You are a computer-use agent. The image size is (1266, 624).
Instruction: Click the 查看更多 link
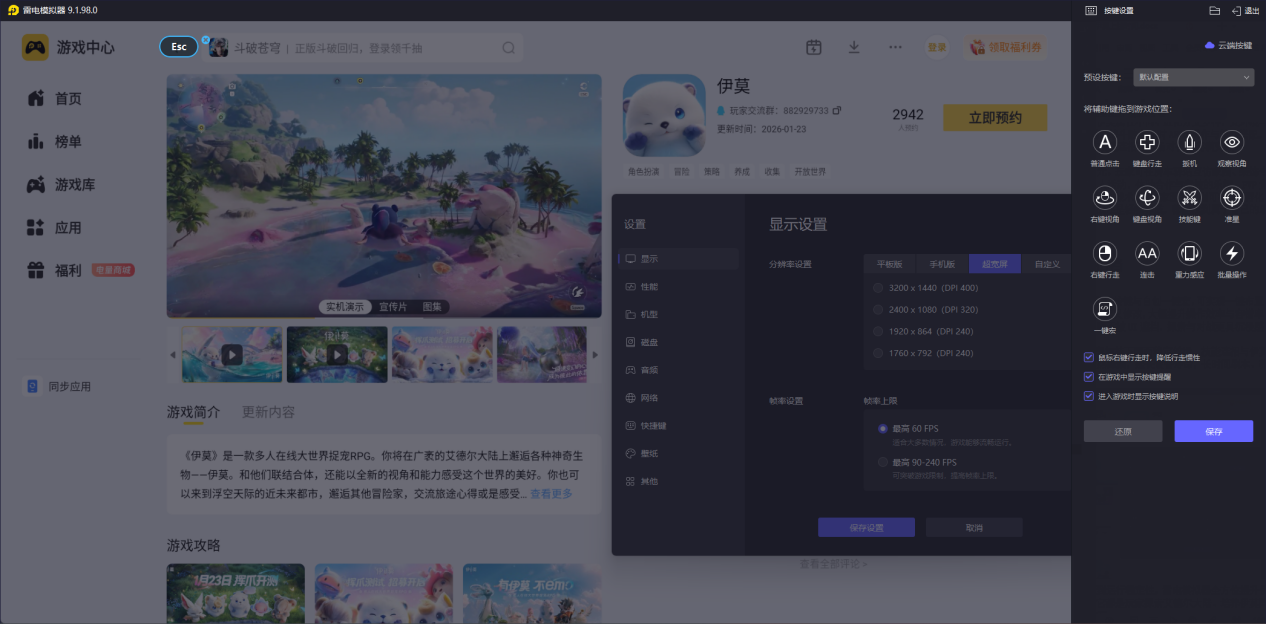(551, 494)
